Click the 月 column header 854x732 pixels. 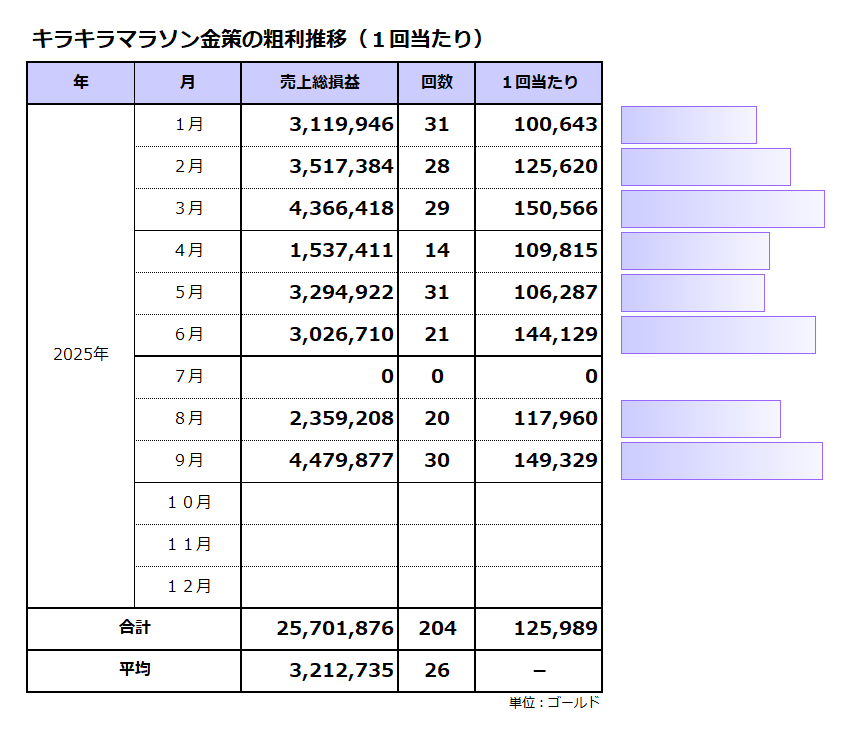[x=188, y=83]
